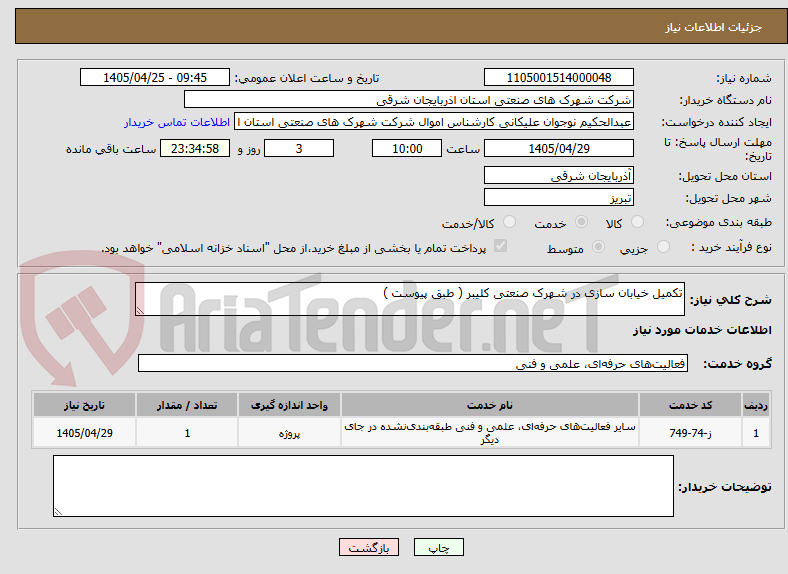Click the نام خدمت column header
Screen dimensions: 788x574
click(x=489, y=405)
